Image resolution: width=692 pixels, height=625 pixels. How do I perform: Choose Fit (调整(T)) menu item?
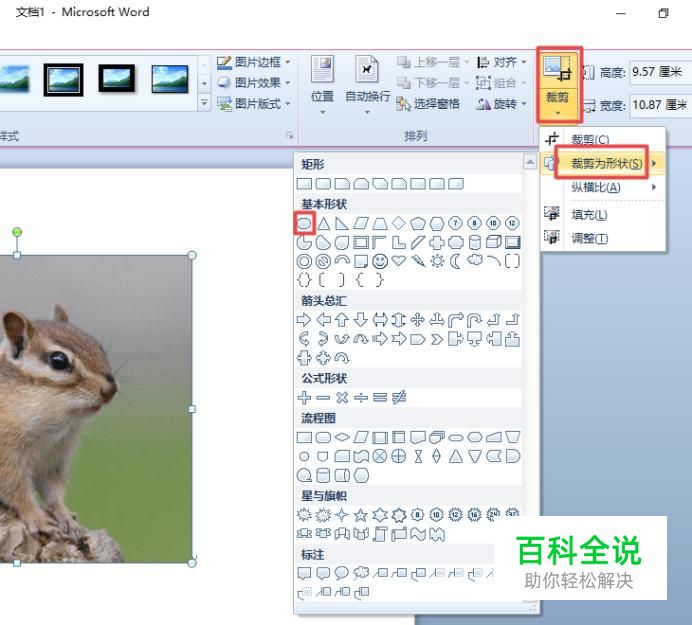(603, 238)
